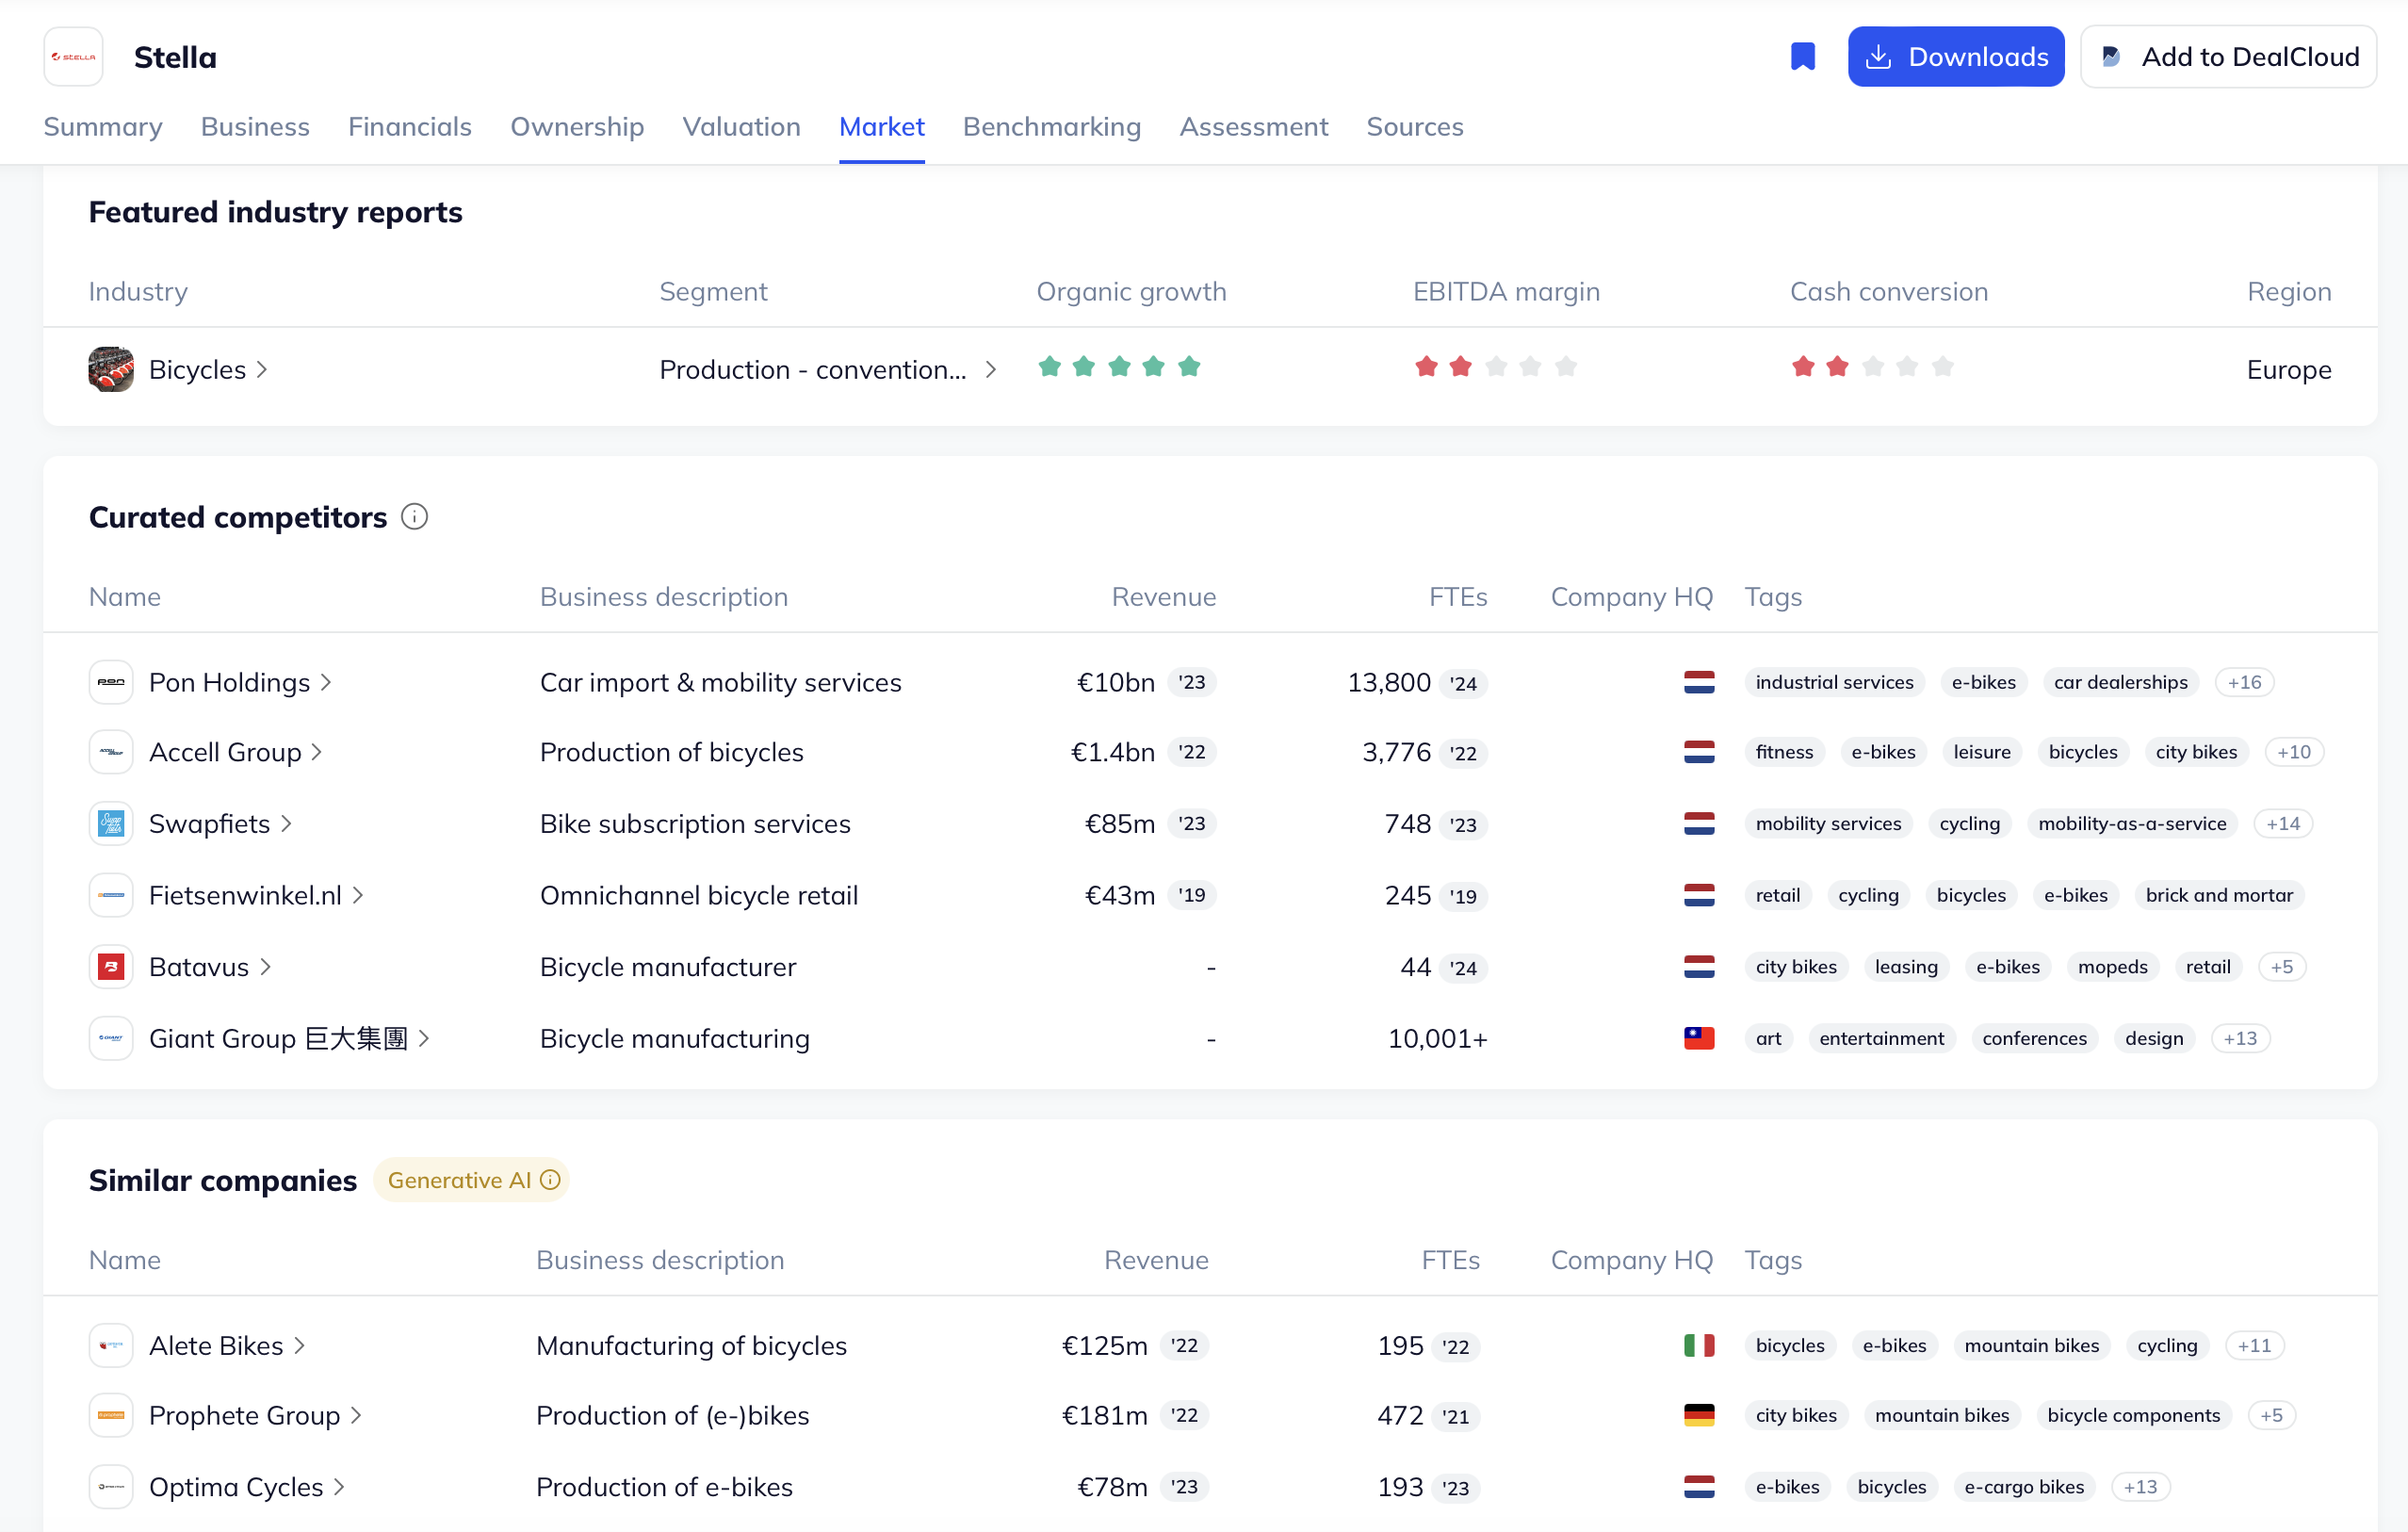Open the Sources tab
Screen dimensions: 2408x1532
click(1415, 127)
